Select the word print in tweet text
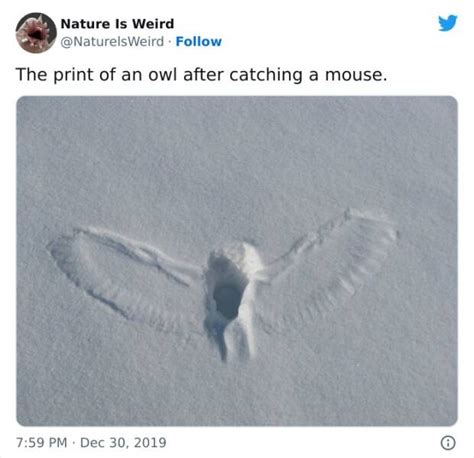 point(73,75)
